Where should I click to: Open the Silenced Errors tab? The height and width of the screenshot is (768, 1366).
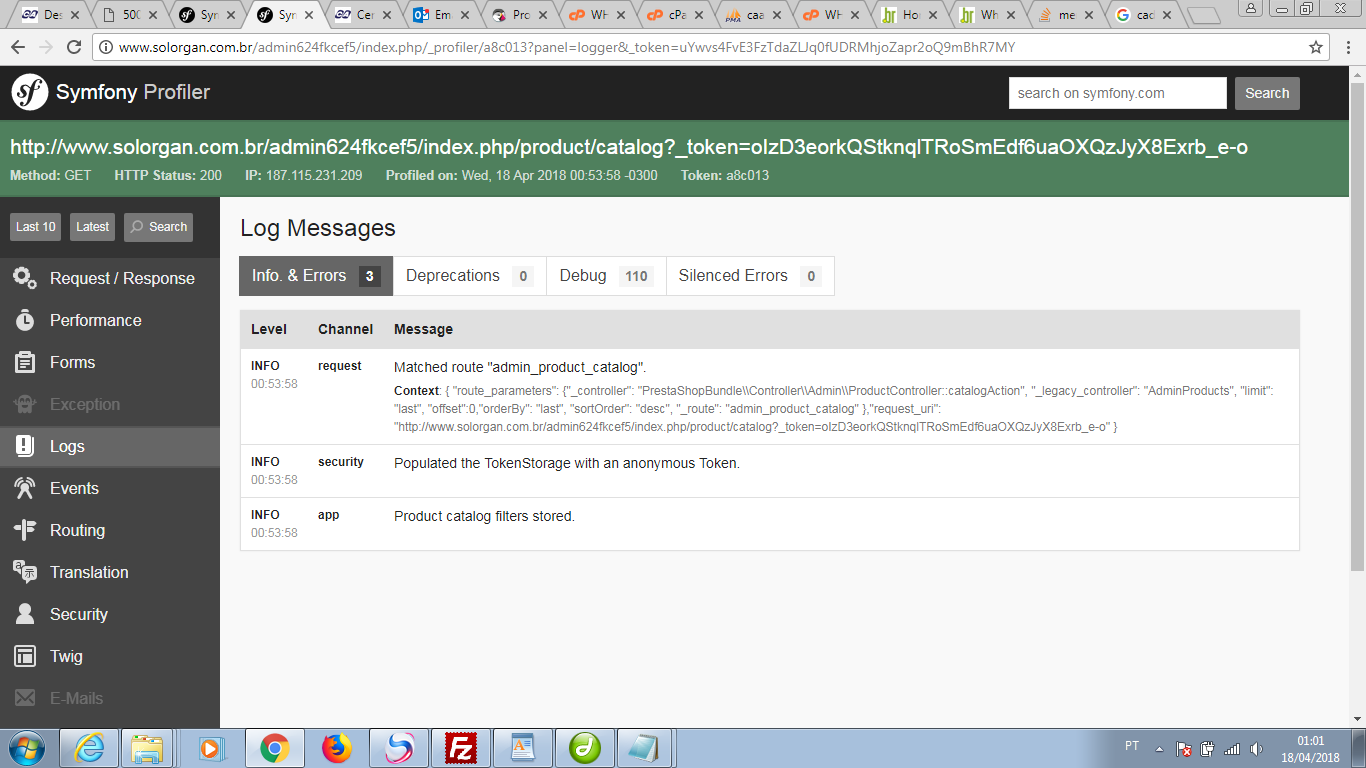tap(750, 276)
